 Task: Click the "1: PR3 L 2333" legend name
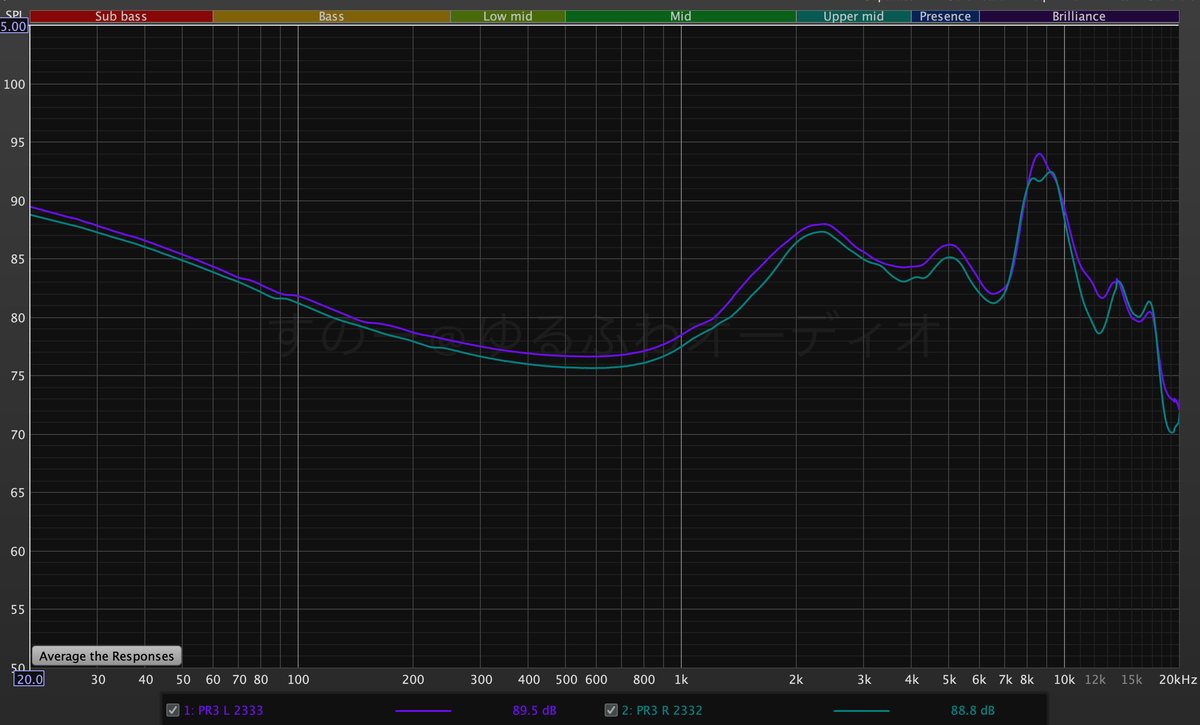point(226,710)
